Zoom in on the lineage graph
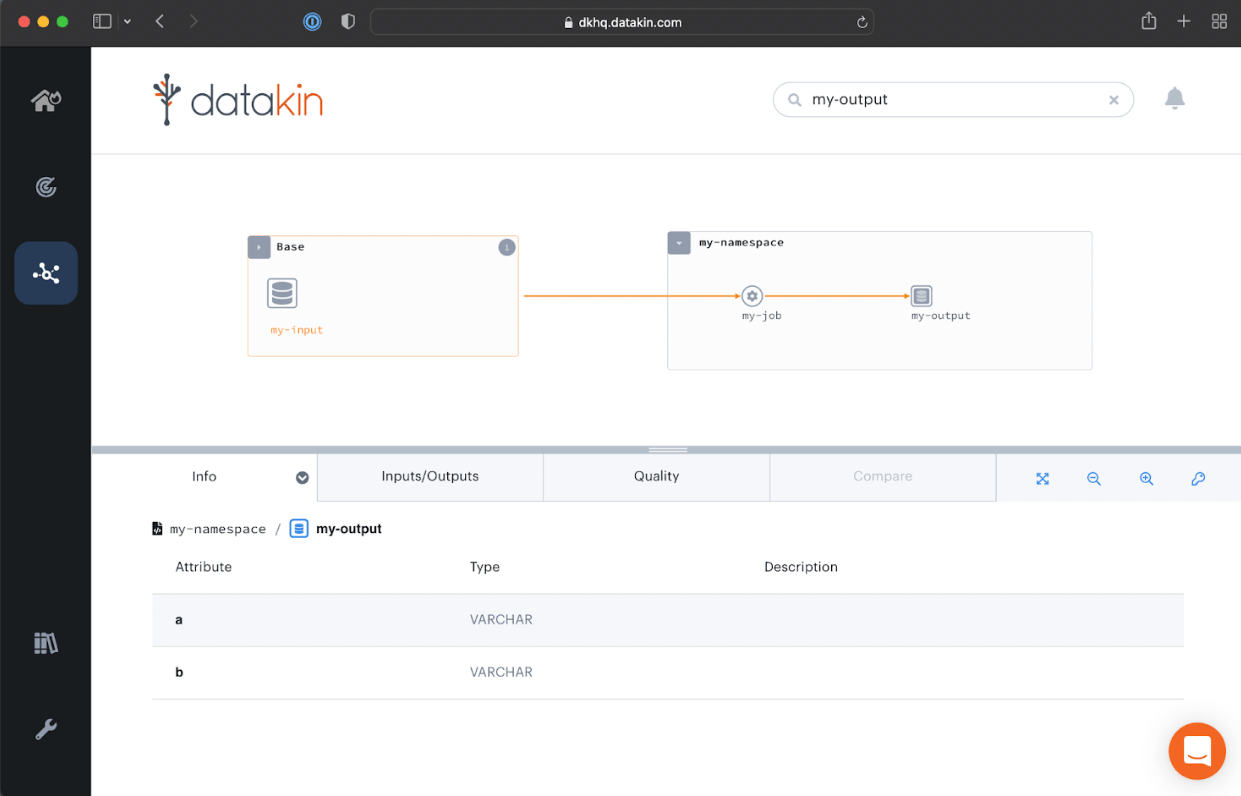This screenshot has width=1241, height=796. [x=1146, y=478]
